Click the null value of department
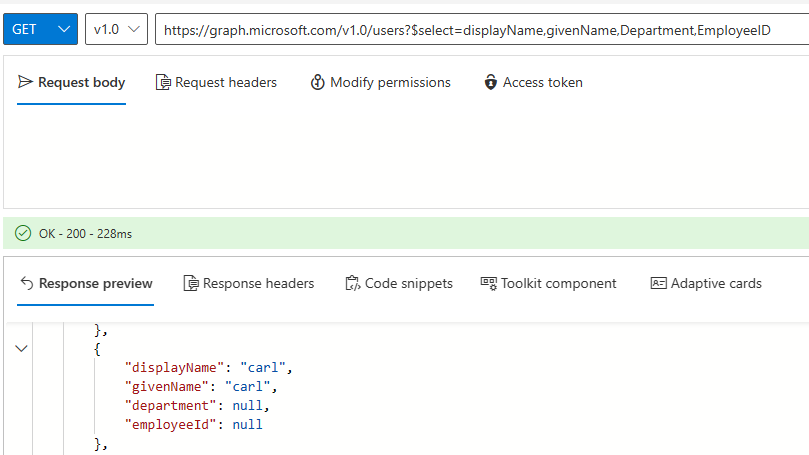Viewport: 809px width, 455px height. 247,406
